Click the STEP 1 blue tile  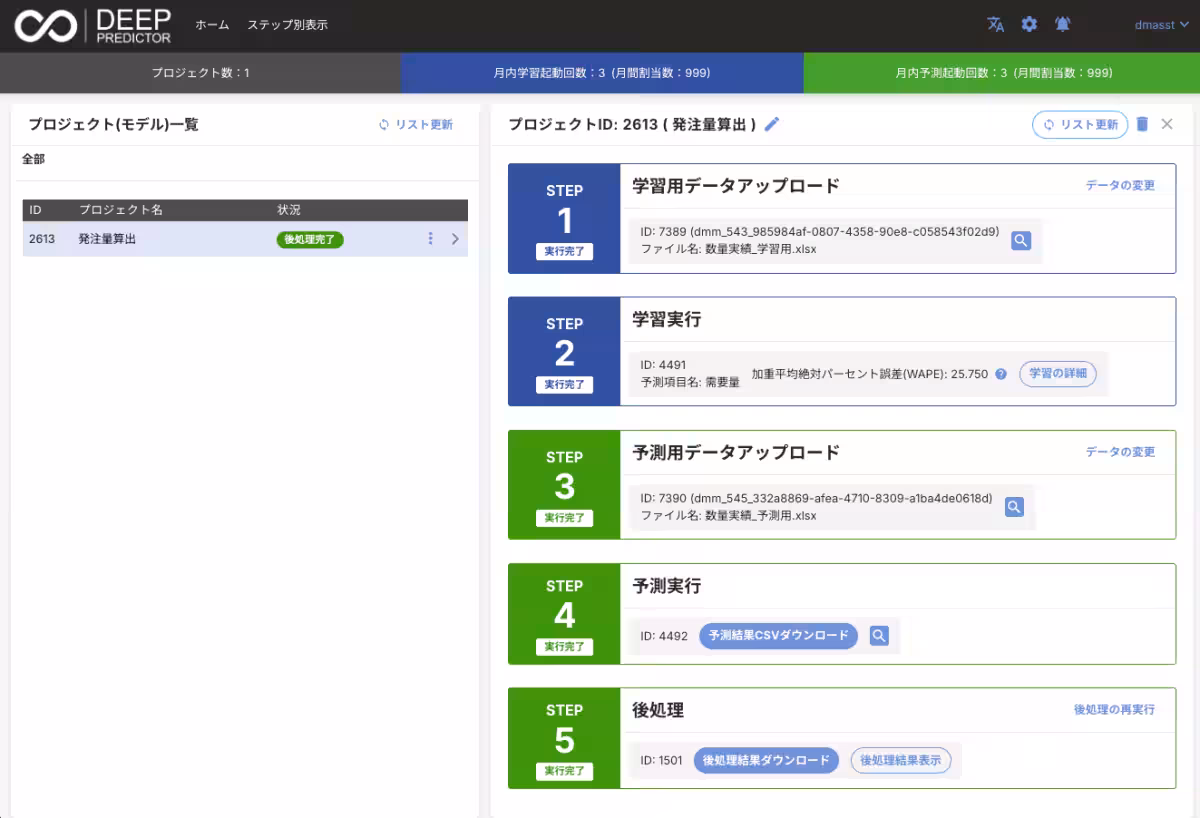tap(564, 219)
